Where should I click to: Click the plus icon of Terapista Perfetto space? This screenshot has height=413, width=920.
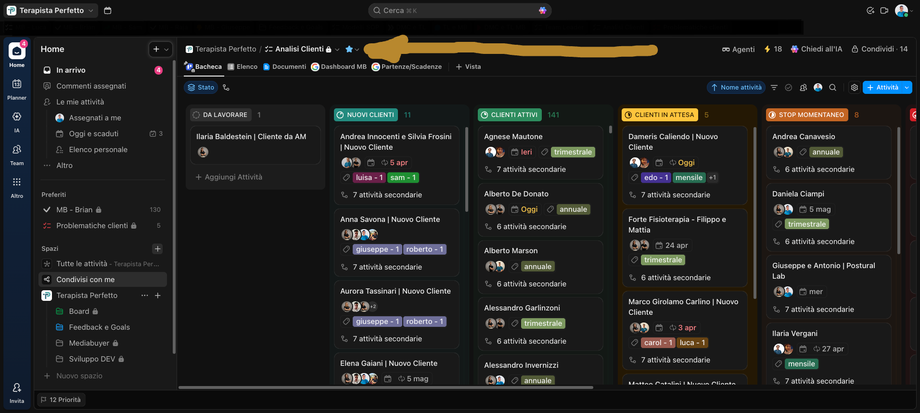(157, 296)
